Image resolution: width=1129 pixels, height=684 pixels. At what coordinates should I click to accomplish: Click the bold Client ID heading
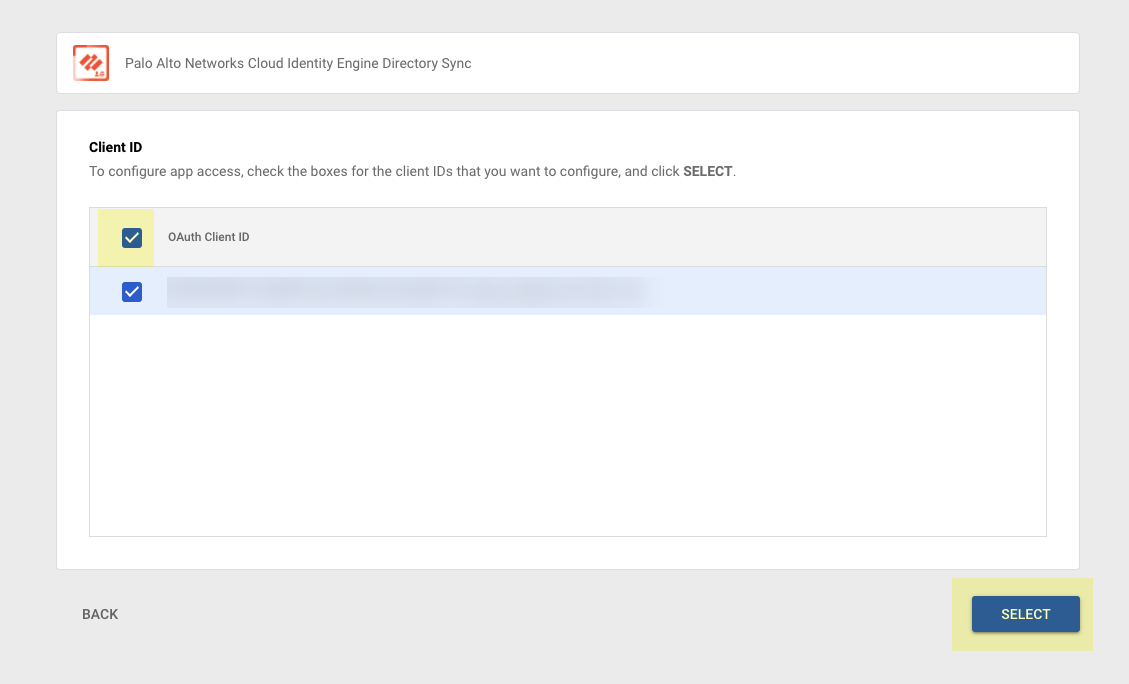click(x=115, y=147)
